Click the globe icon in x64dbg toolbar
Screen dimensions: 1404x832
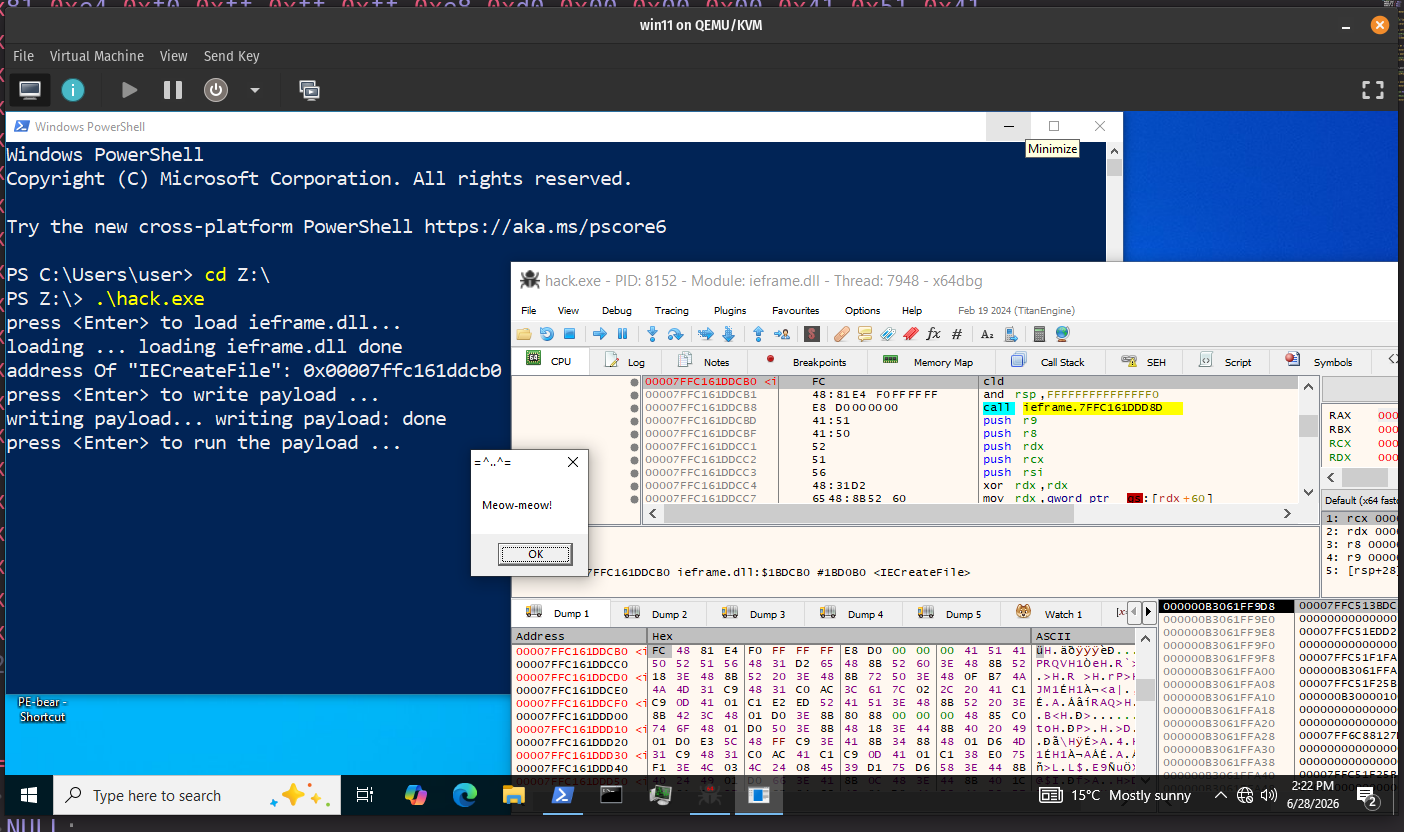[x=1062, y=334]
